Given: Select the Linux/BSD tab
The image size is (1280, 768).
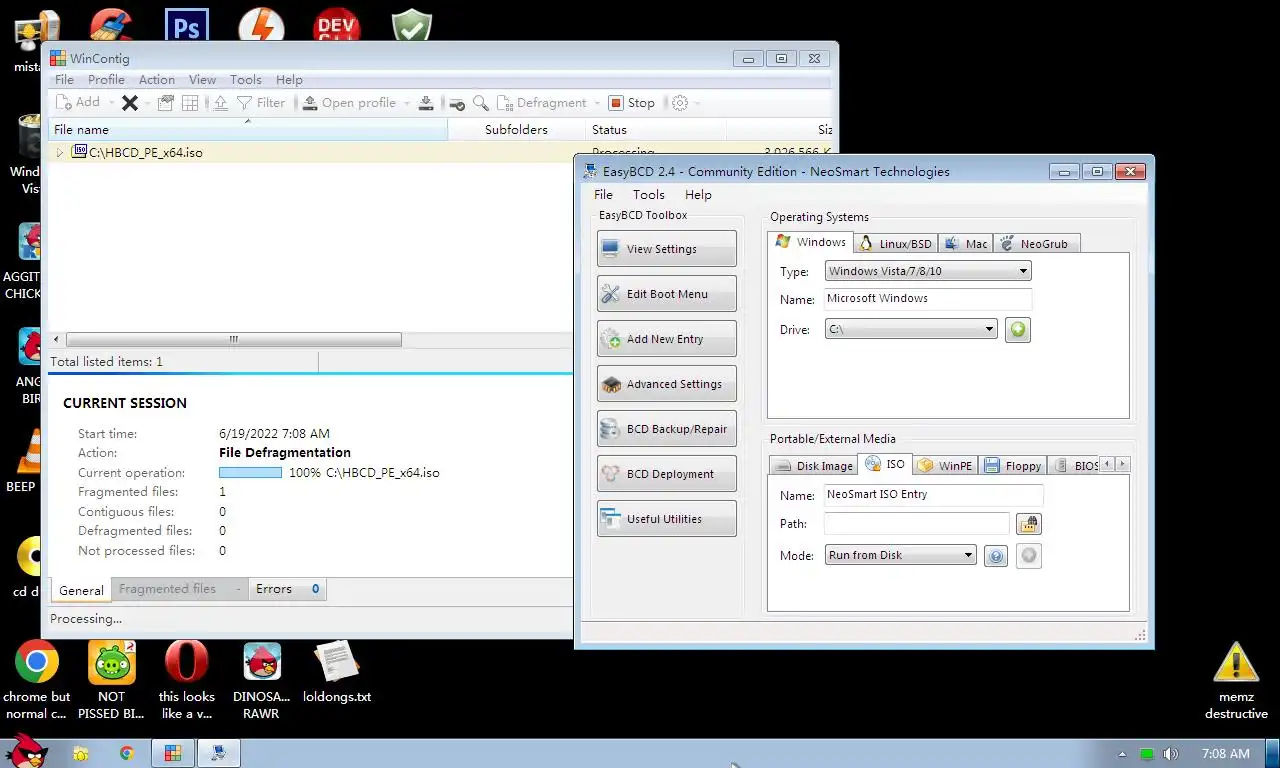Looking at the screenshot, I should click(896, 244).
